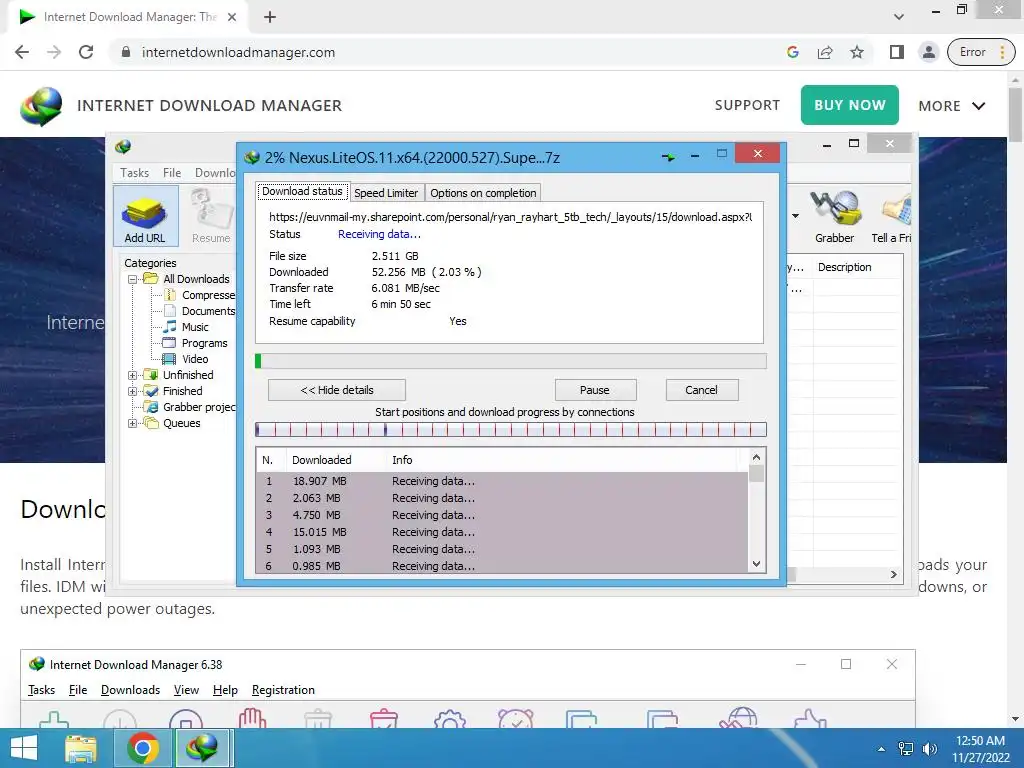
Task: Open the File menu in IDM window
Action: (x=172, y=172)
